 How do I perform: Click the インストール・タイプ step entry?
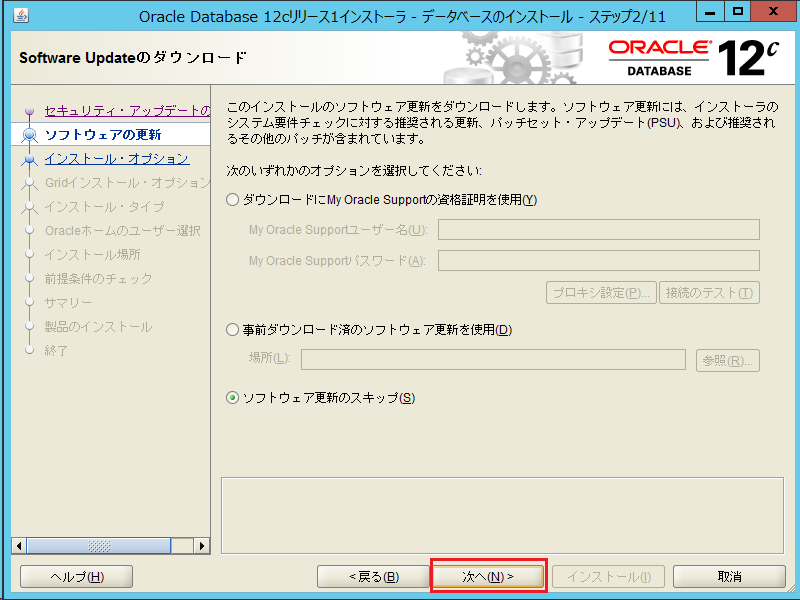coord(105,206)
